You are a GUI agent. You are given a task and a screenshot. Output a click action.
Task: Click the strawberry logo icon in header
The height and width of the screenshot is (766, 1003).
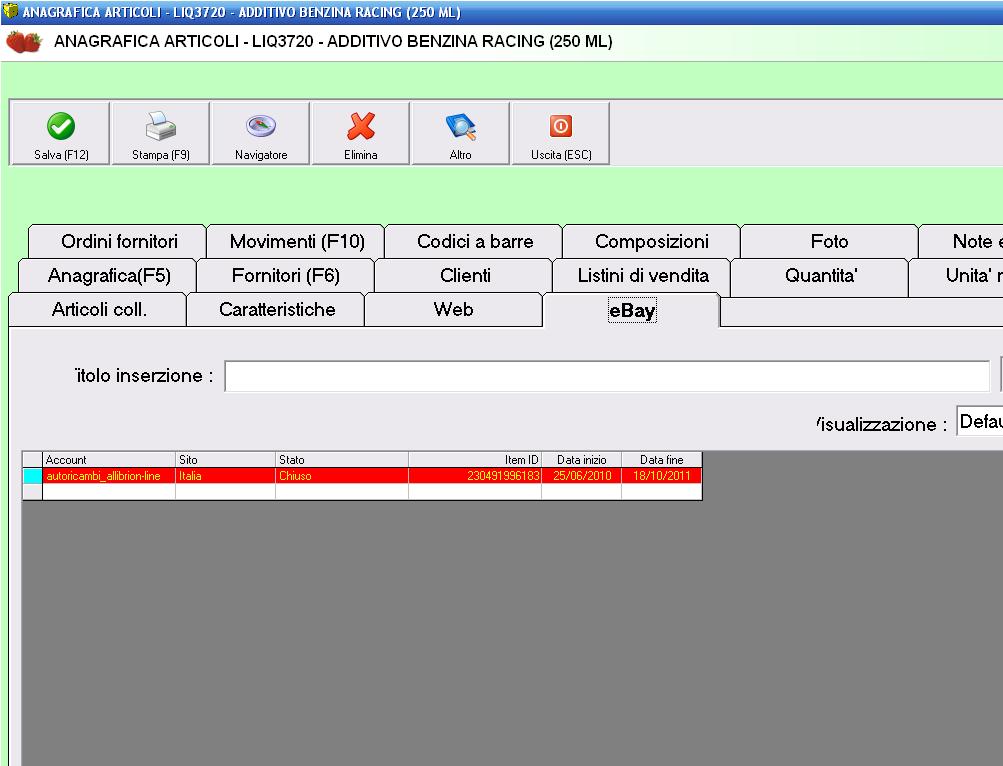24,42
